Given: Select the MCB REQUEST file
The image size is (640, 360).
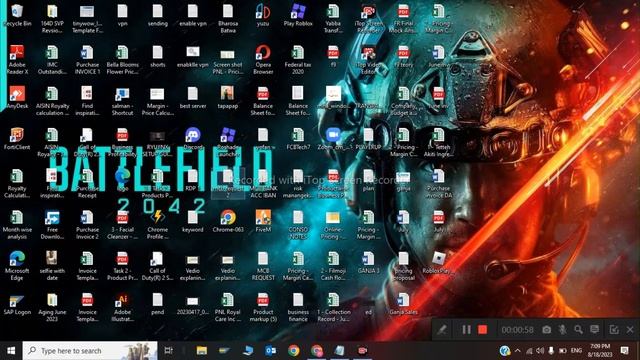Looking at the screenshot, I should click(x=263, y=266).
